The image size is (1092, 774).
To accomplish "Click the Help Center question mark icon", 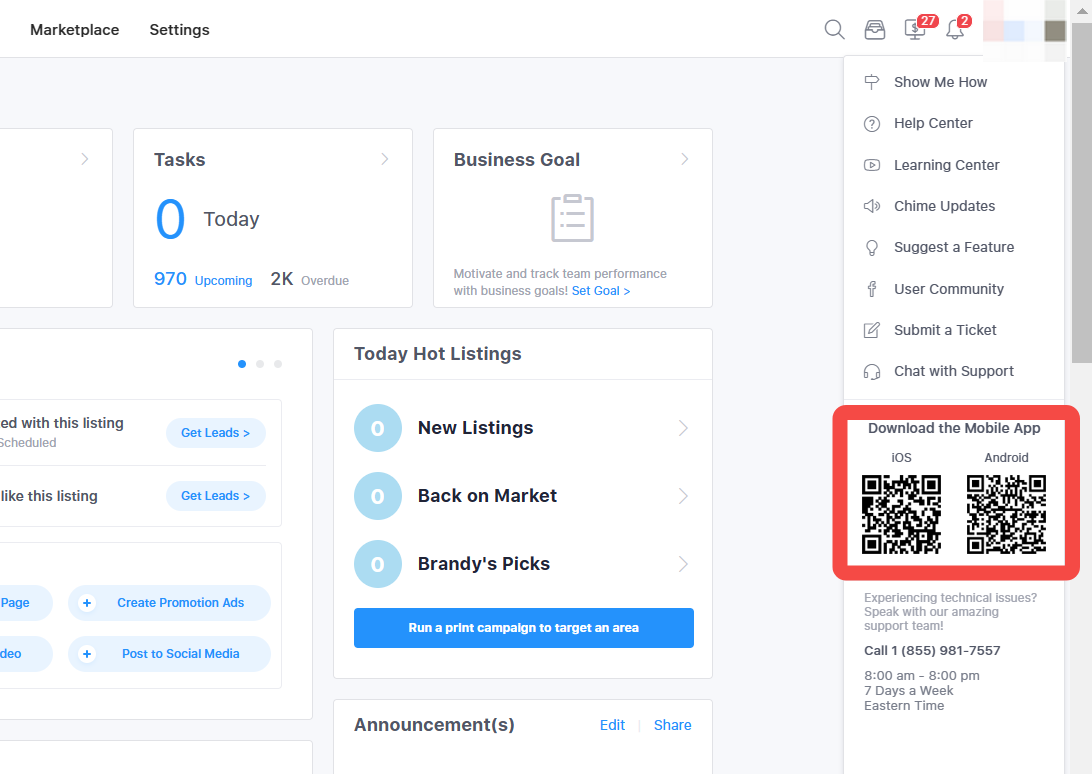I will [872, 124].
